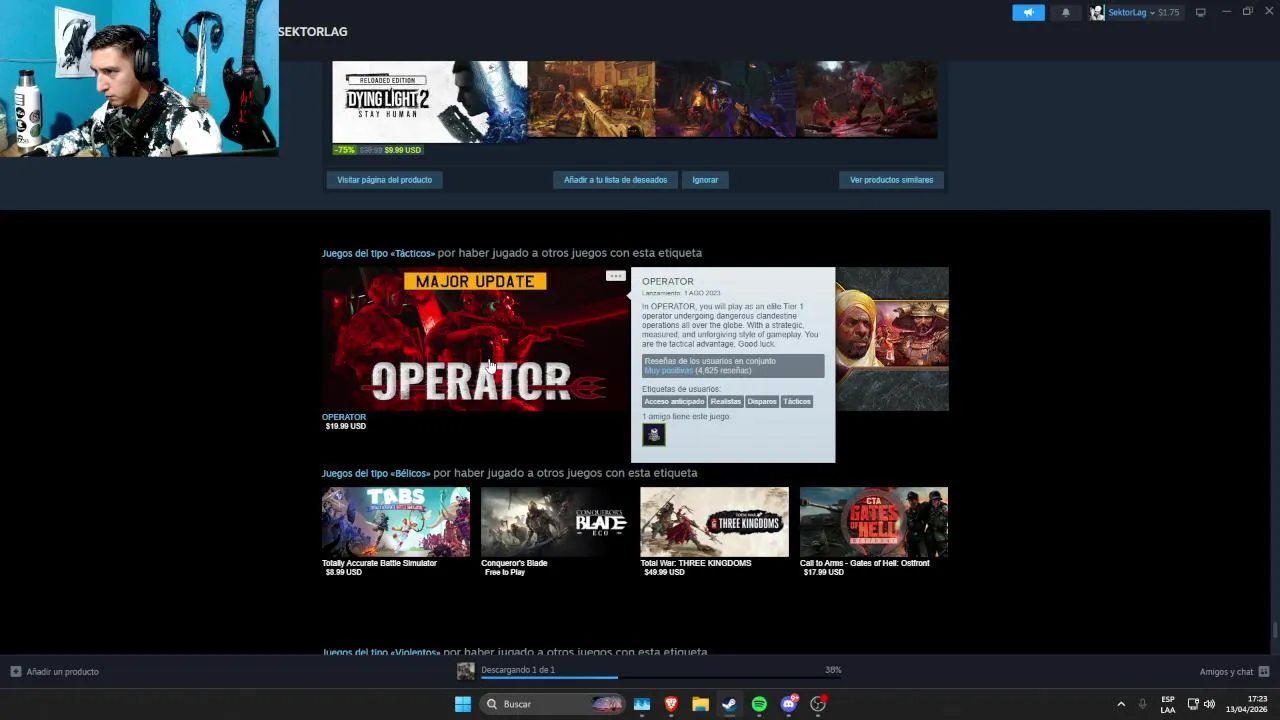Open the «Tácticos» tag link
This screenshot has width=1280, height=720.
378,253
